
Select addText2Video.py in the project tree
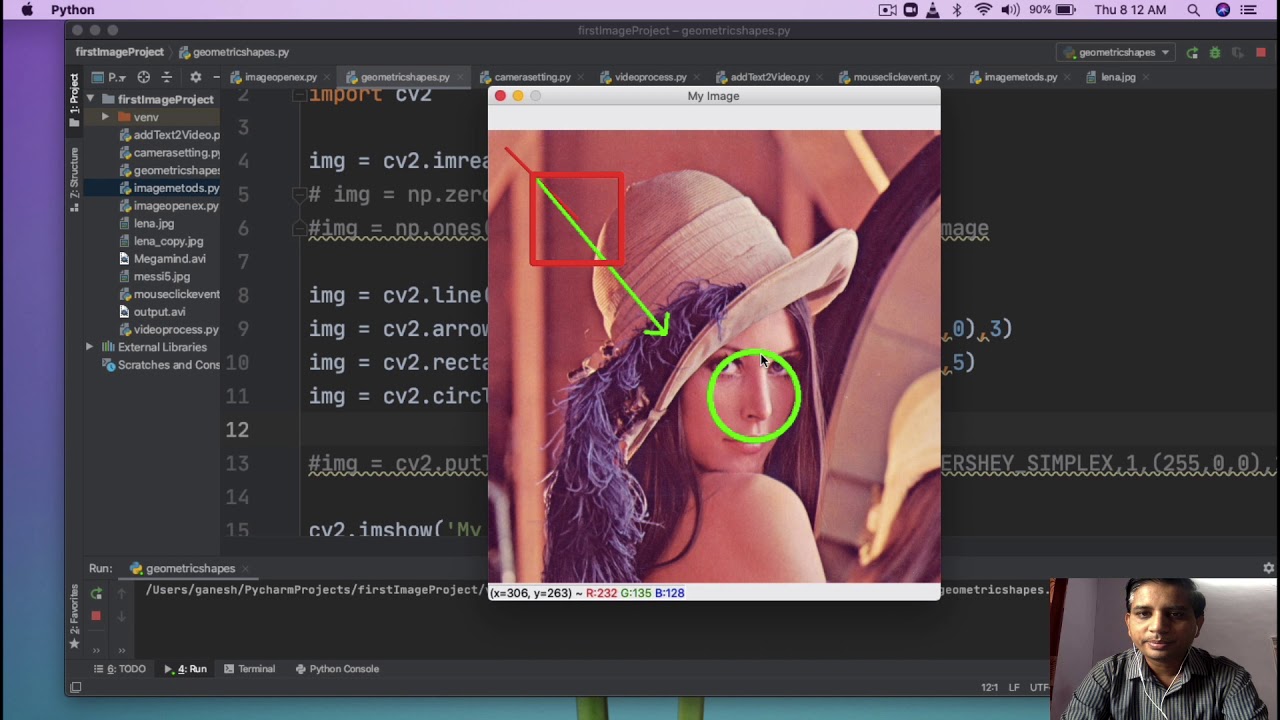(169, 135)
